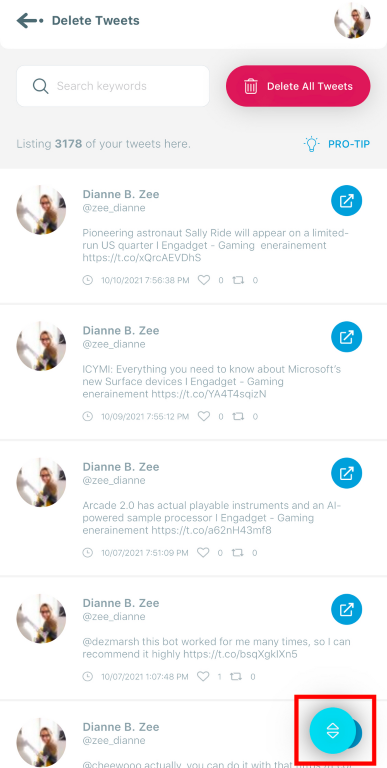The image size is (387, 768).
Task: Open the PRO-TIP lightbulb link
Action: click(337, 144)
